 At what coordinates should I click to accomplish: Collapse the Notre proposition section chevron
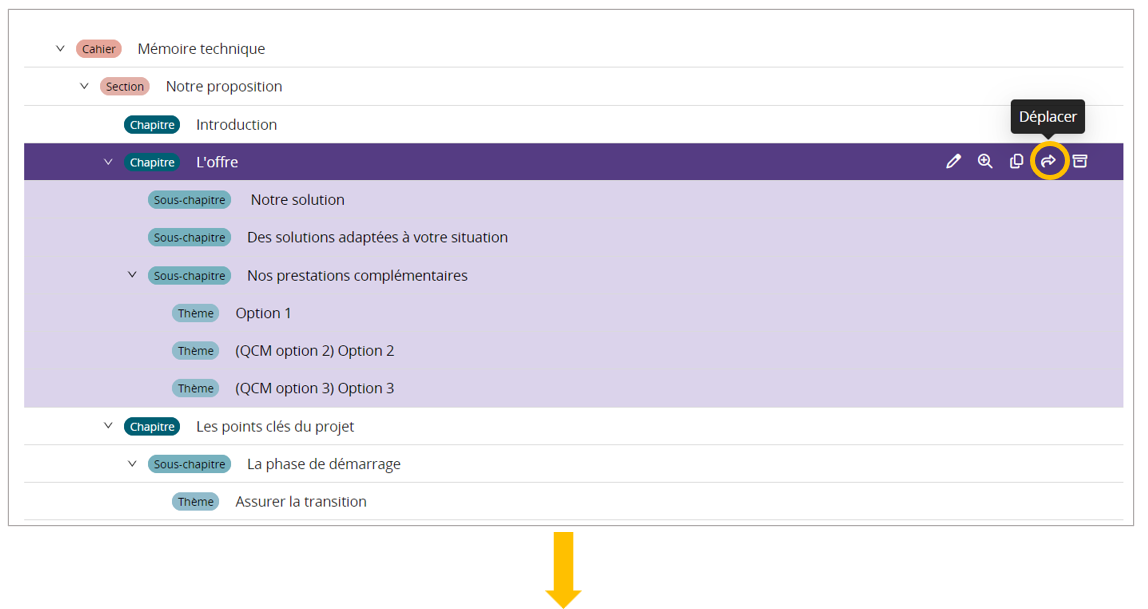tap(84, 86)
